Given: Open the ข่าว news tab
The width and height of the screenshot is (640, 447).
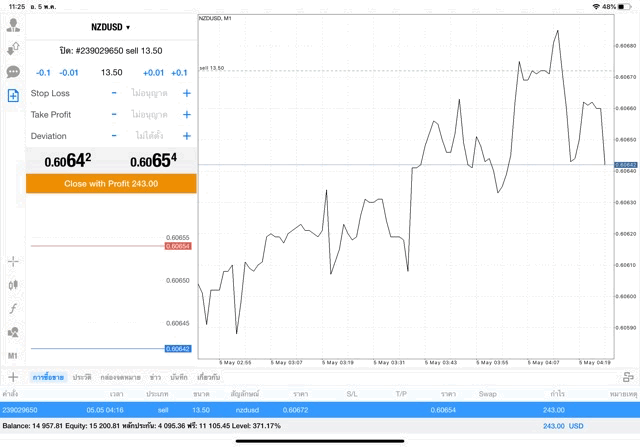Looking at the screenshot, I should (x=155, y=377).
